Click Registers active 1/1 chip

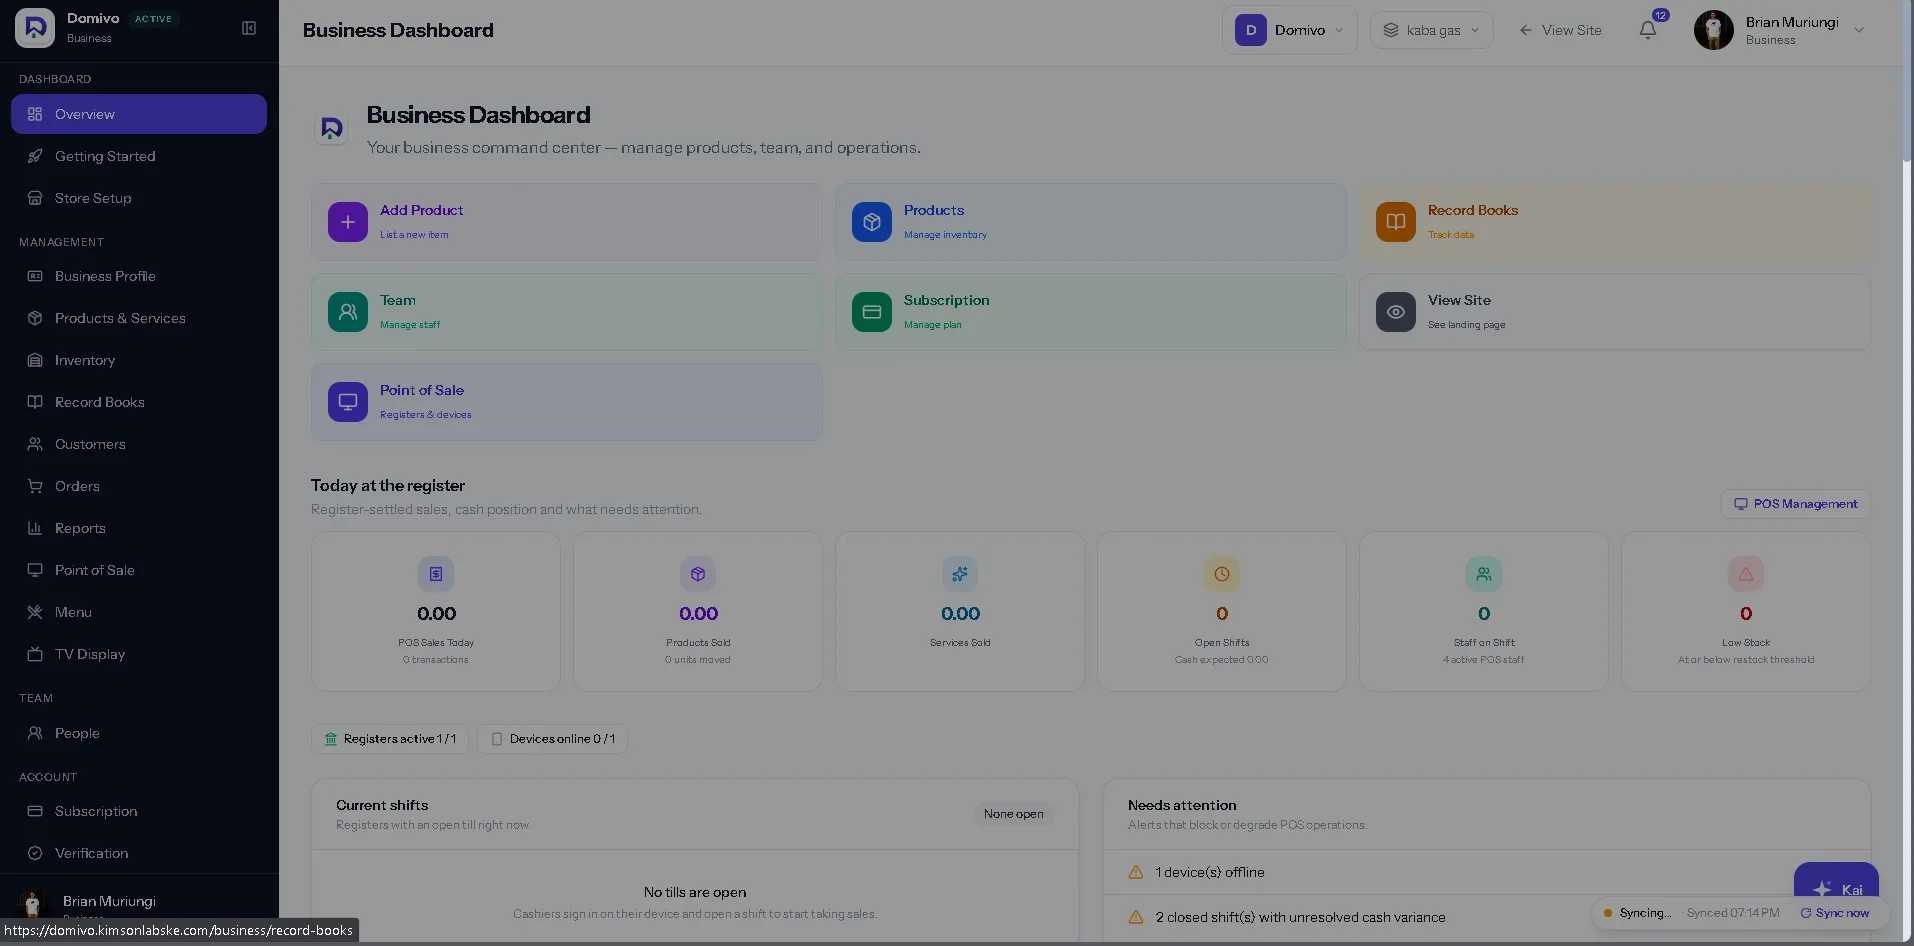[390, 739]
